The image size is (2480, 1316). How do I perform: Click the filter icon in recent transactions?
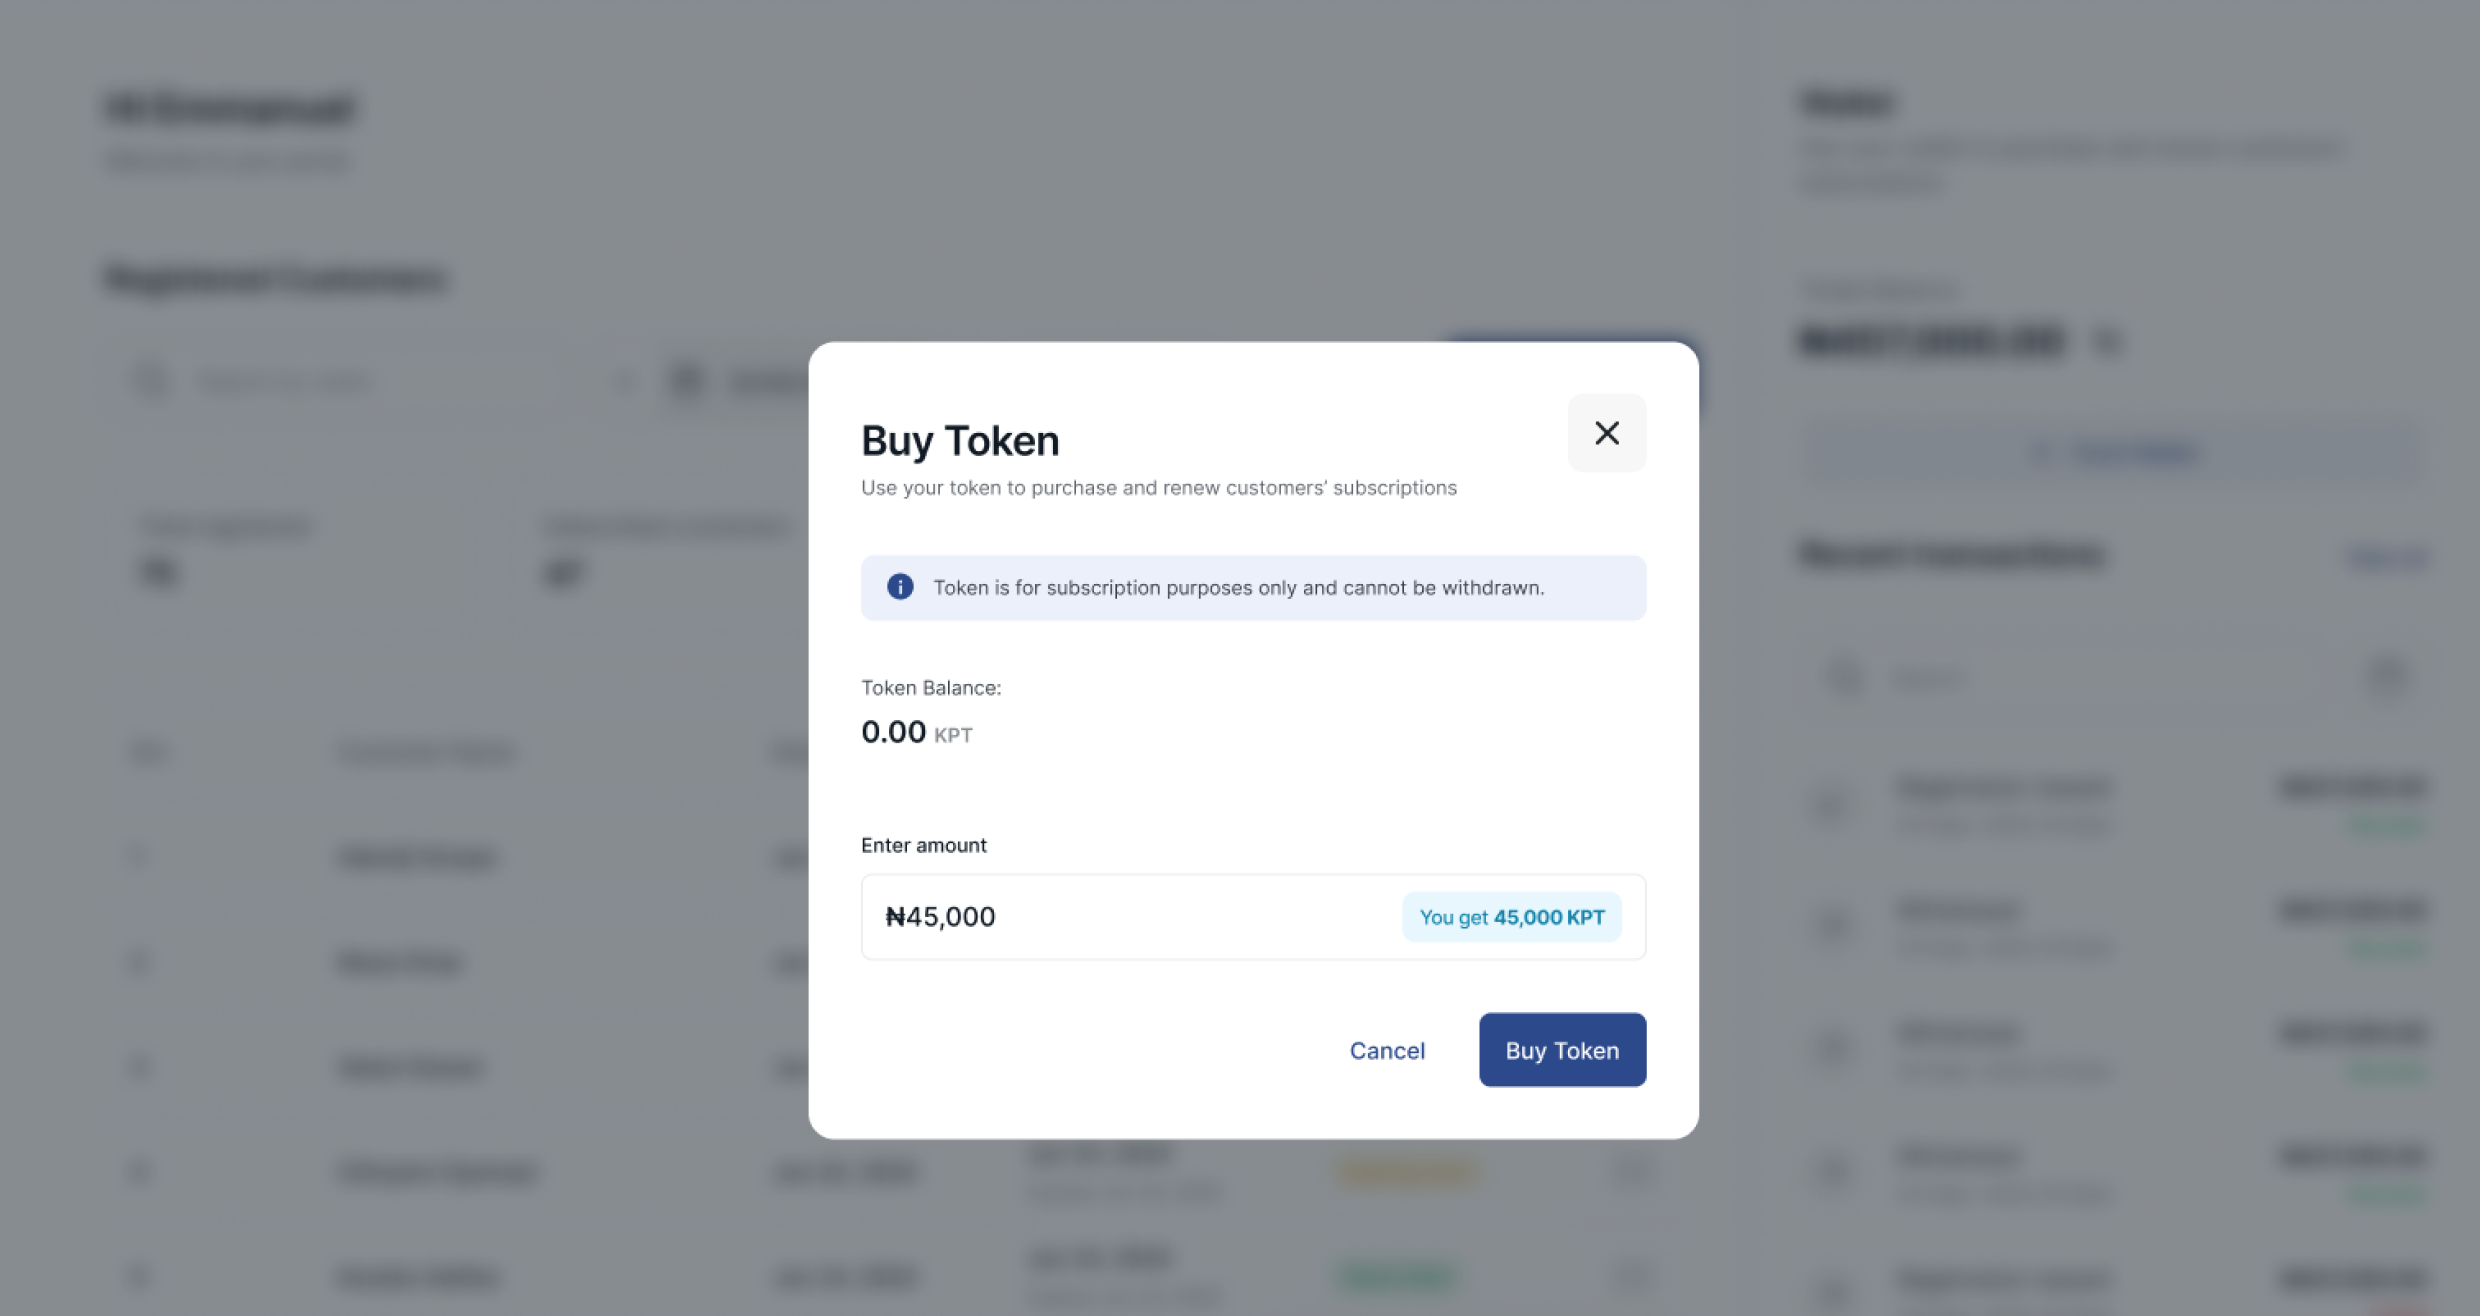2387,678
